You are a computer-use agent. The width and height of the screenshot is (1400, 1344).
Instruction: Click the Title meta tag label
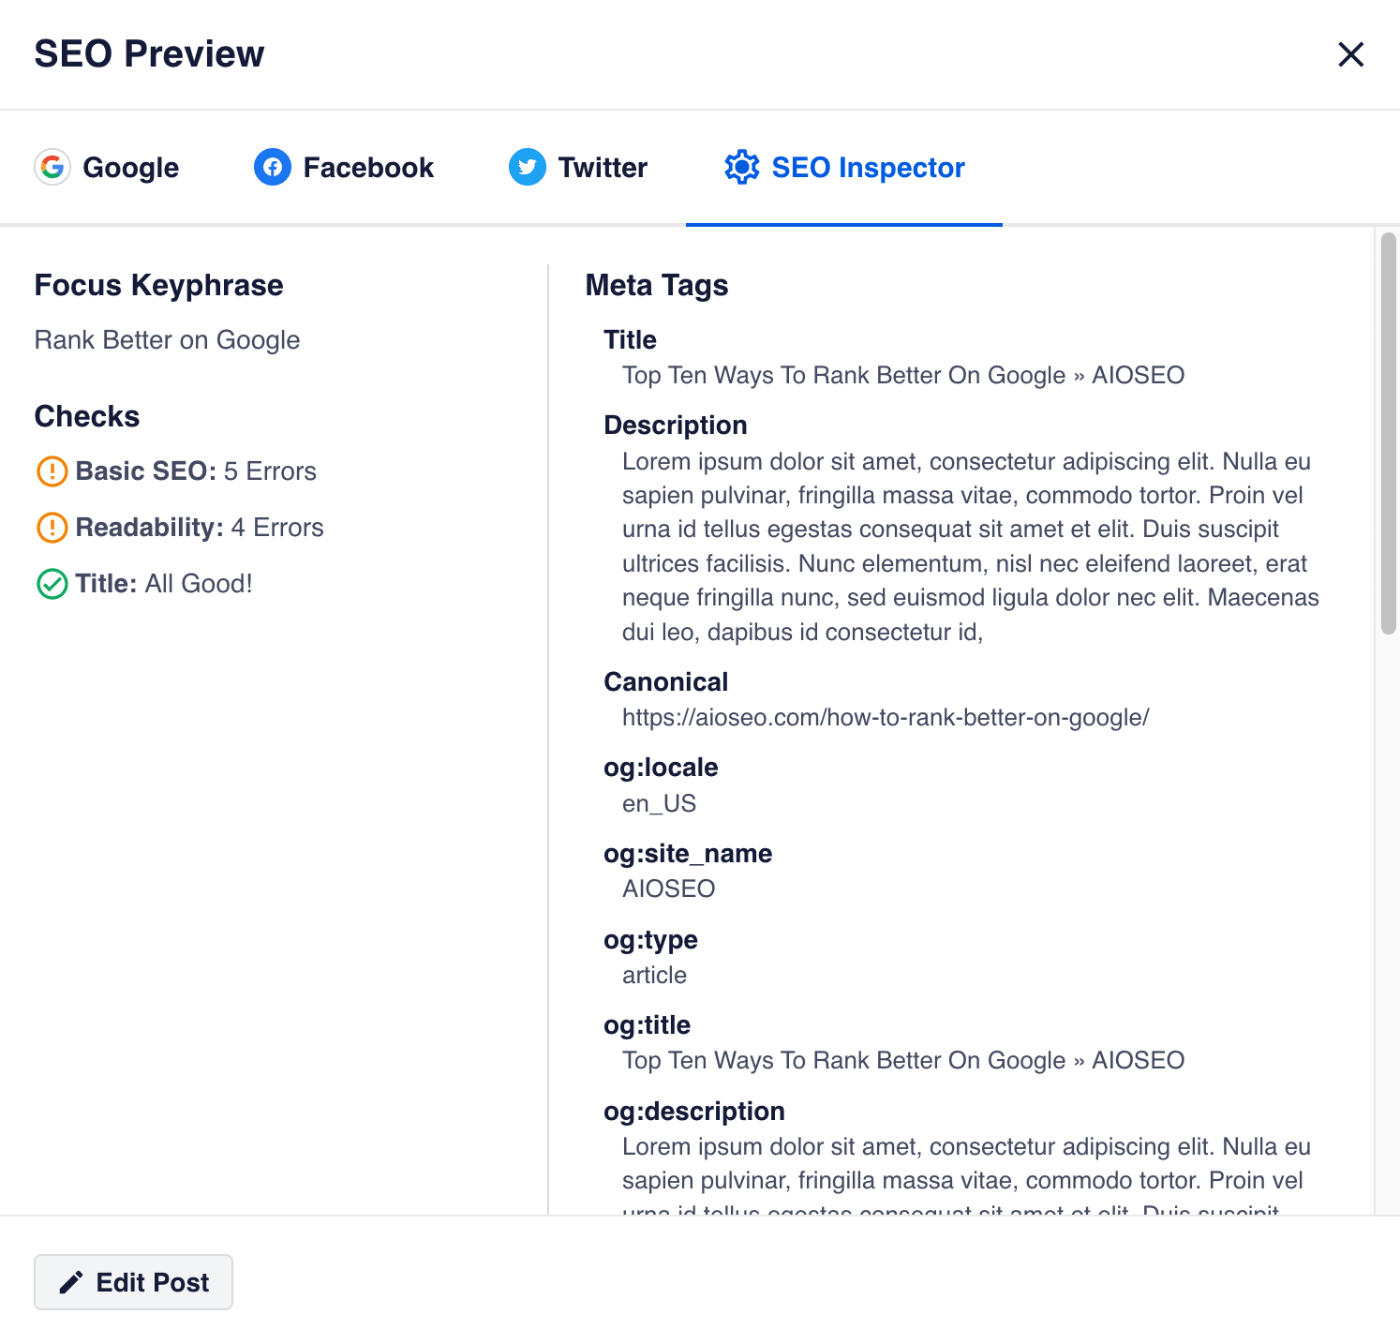pos(630,340)
